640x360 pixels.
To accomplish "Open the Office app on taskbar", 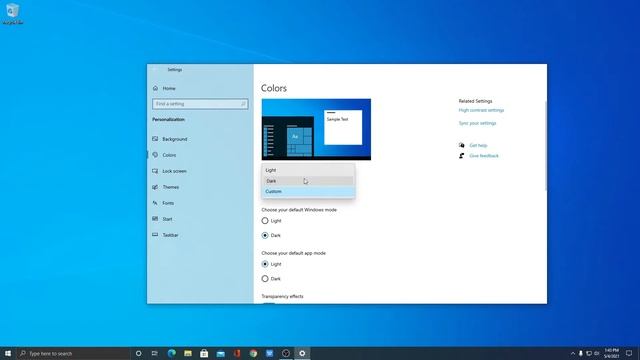I will [x=237, y=353].
